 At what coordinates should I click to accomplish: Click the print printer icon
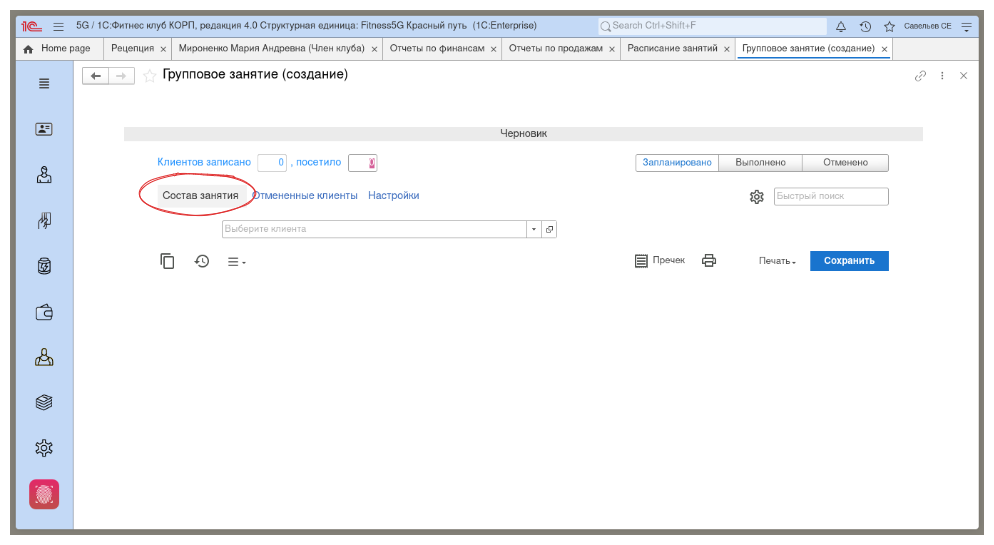click(709, 261)
